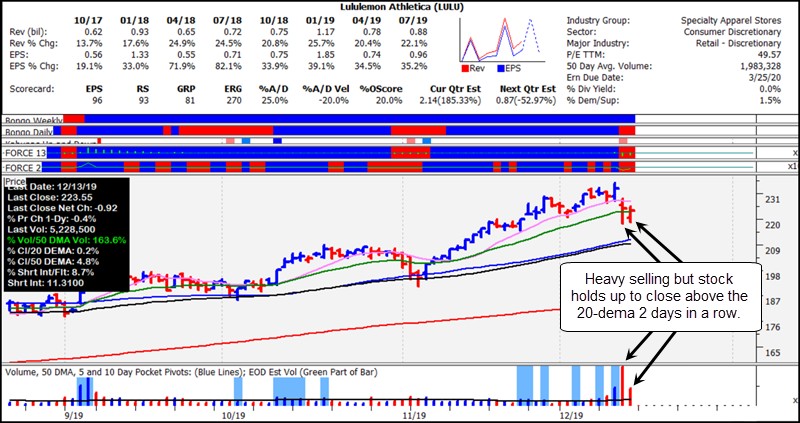Click the Lululemon Athletica (LULU) chart title
Screen dimensions: 800x423
tap(403, 7)
